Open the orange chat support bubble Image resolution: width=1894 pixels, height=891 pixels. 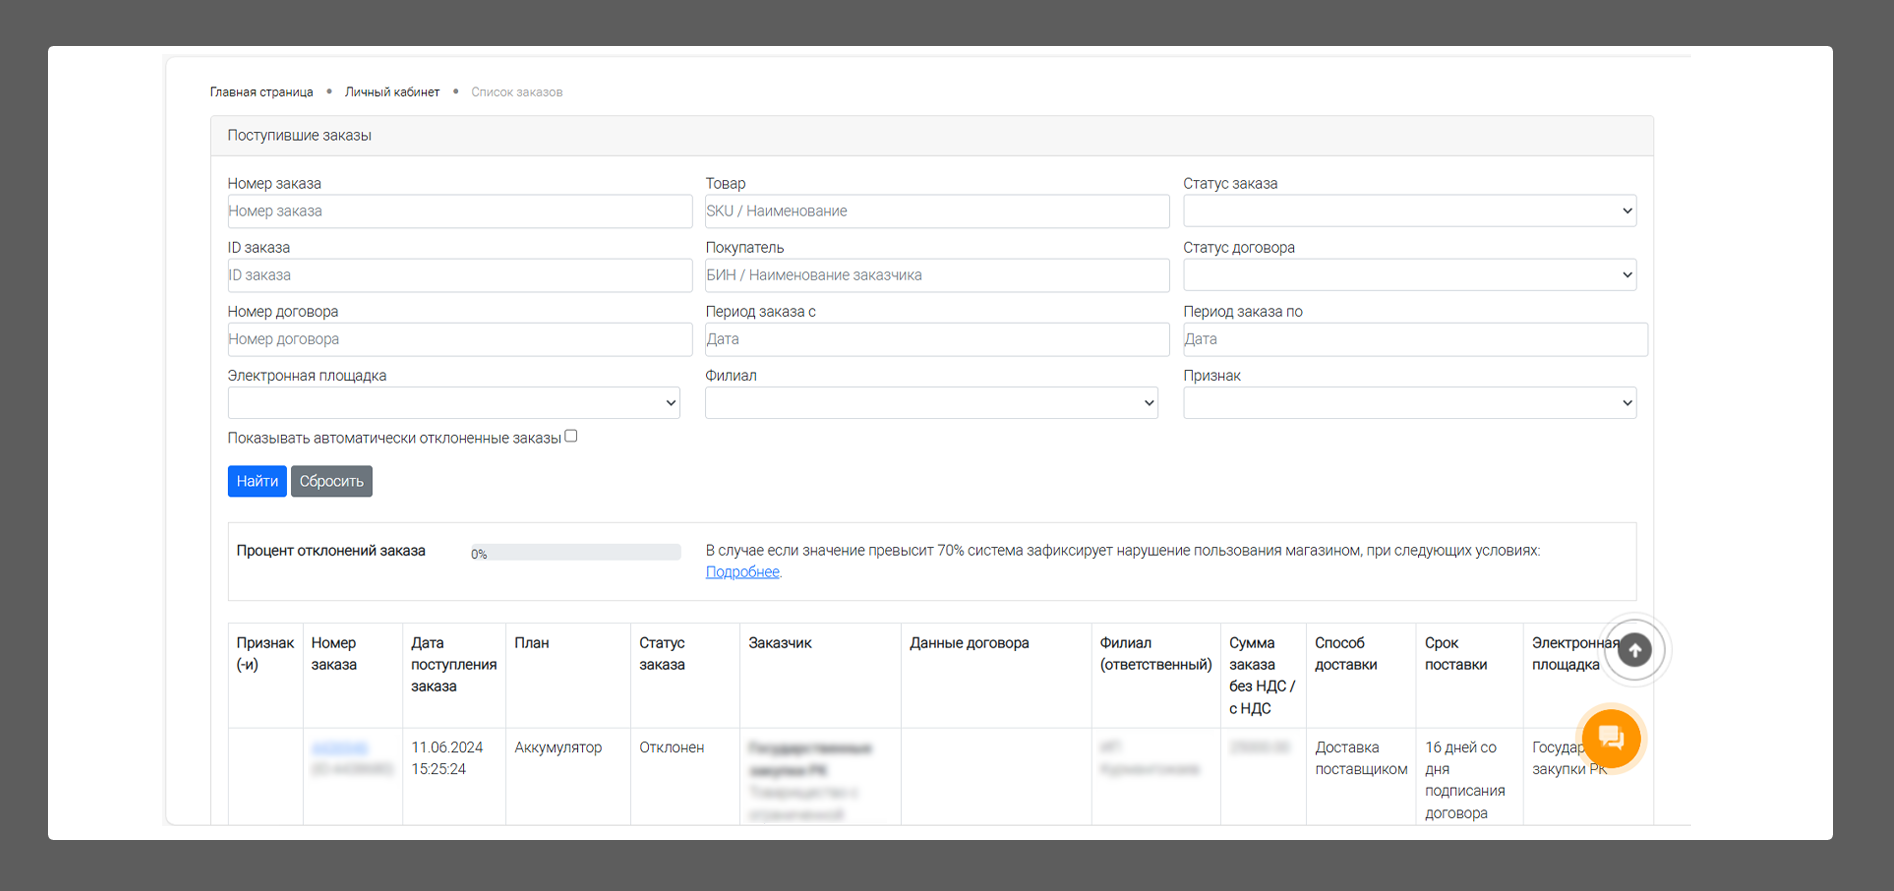coord(1610,738)
